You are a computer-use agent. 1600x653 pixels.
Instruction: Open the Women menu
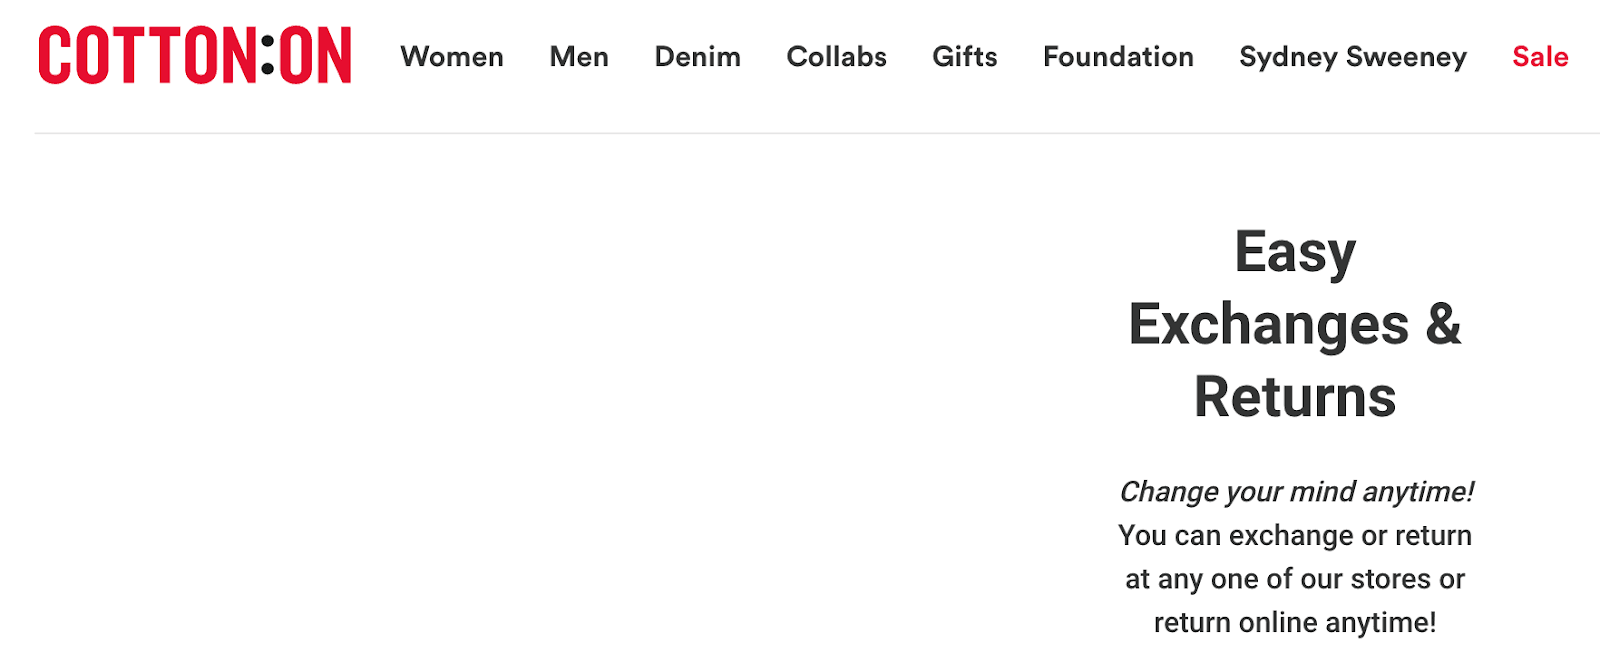(x=452, y=57)
